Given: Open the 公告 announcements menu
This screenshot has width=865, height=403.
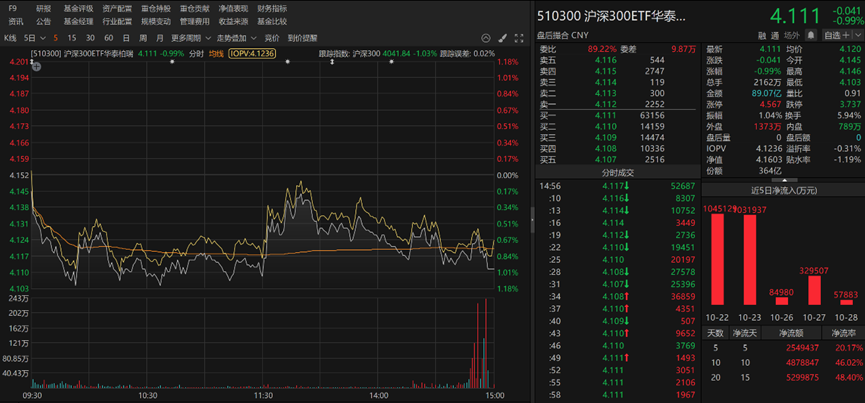Looking at the screenshot, I should pos(44,22).
